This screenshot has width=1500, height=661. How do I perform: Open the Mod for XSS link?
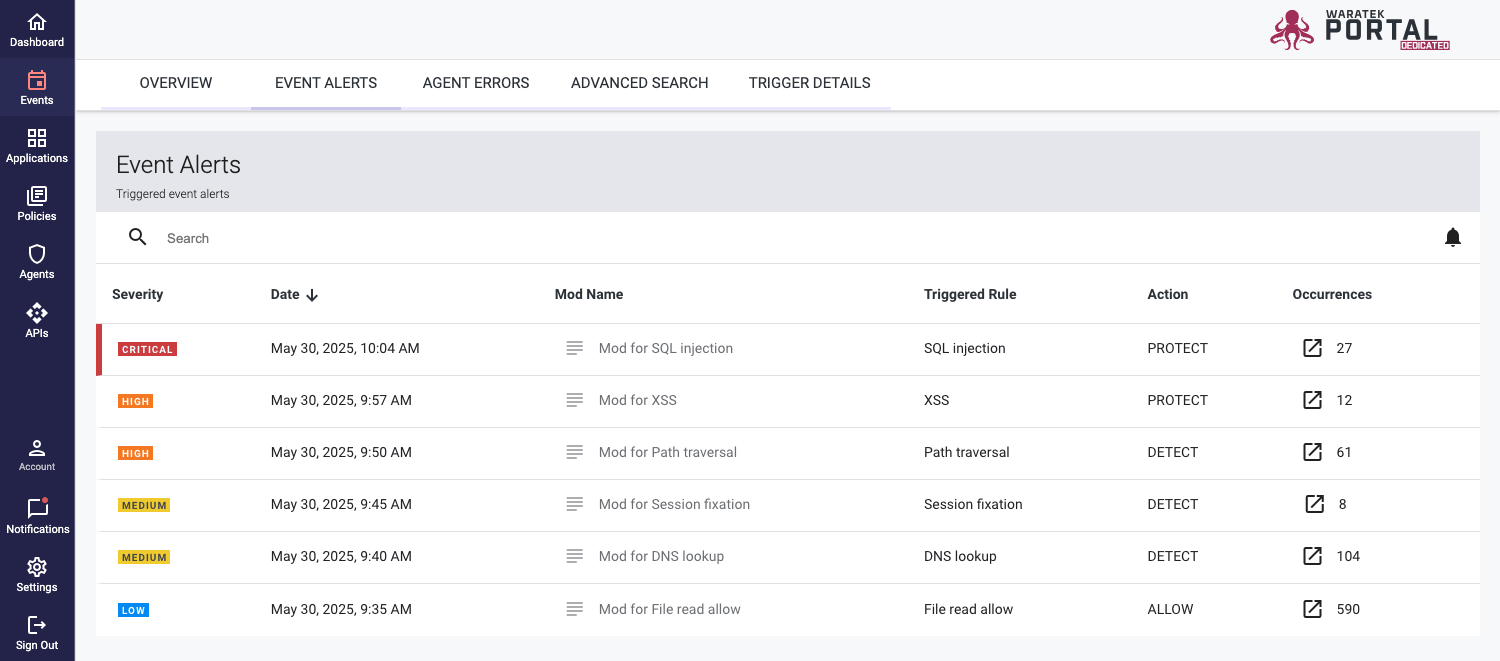tap(638, 400)
